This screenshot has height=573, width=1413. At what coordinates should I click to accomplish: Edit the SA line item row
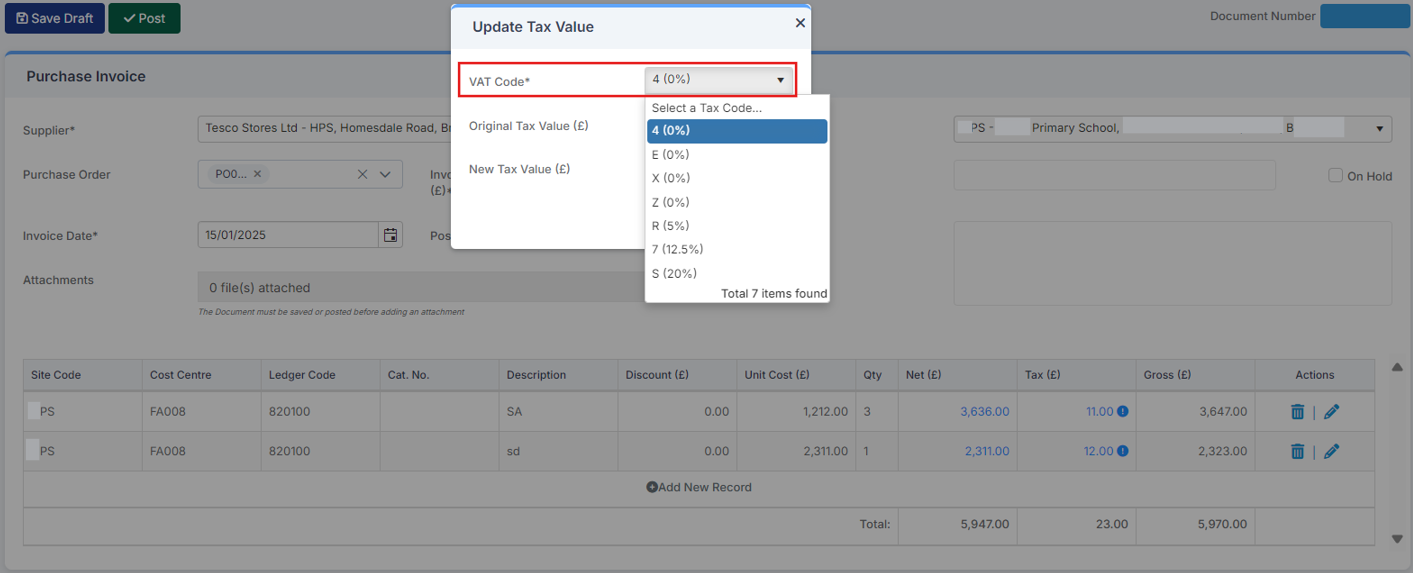point(1331,411)
